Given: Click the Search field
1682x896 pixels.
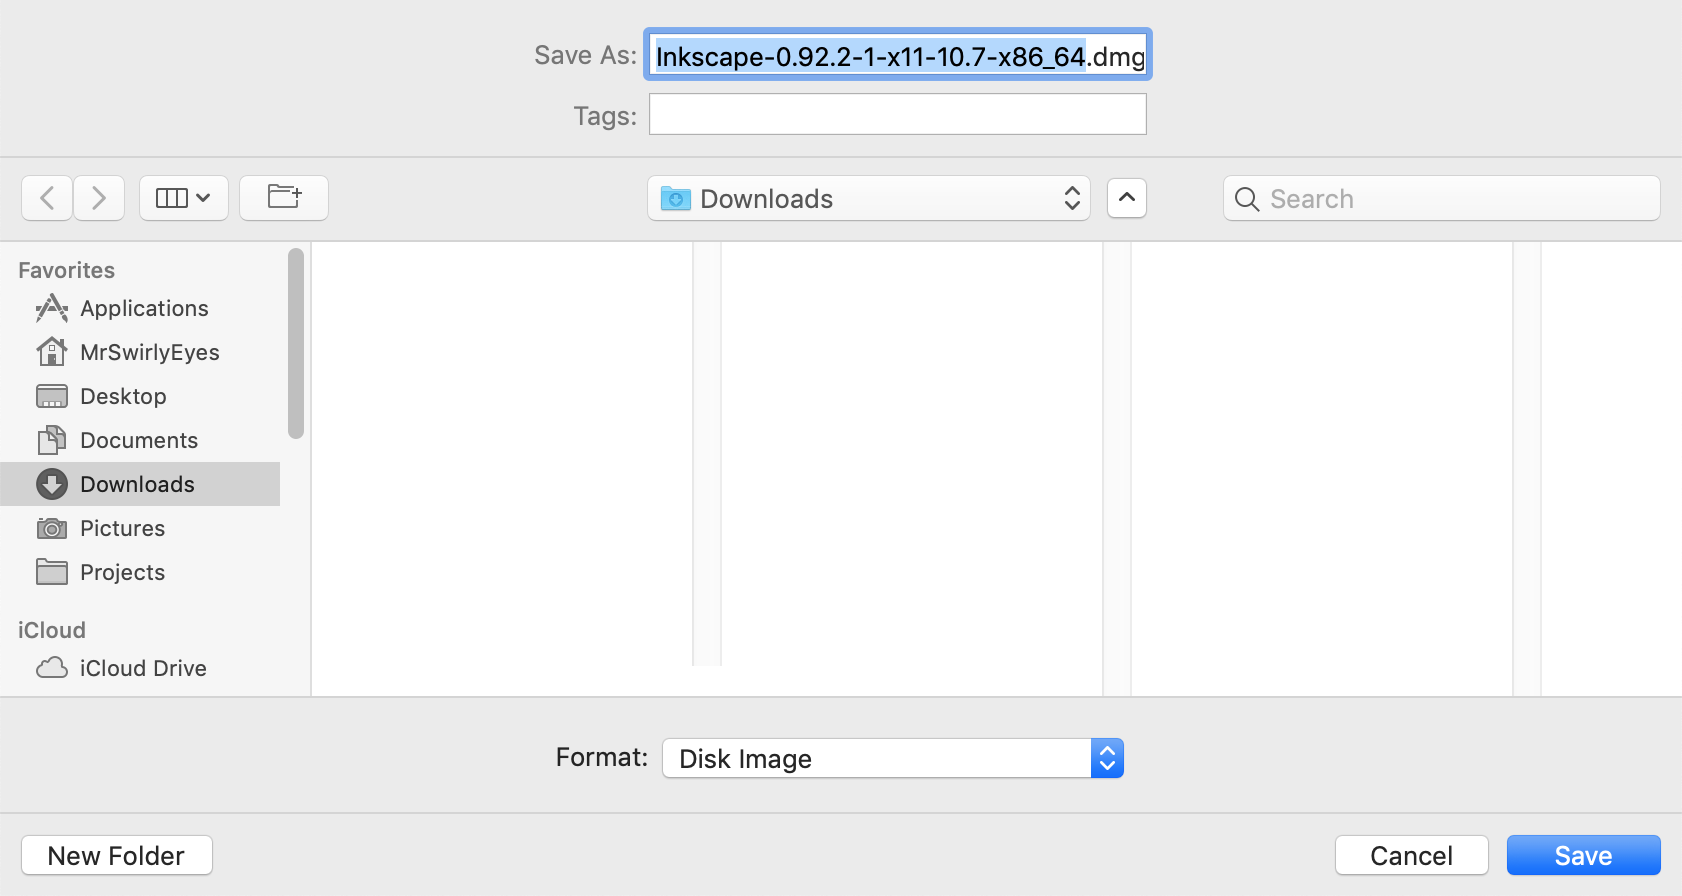Looking at the screenshot, I should pyautogui.click(x=1441, y=198).
